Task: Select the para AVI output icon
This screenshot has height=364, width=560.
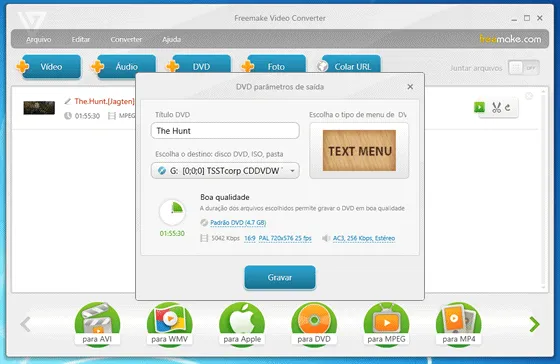Action: 97,324
